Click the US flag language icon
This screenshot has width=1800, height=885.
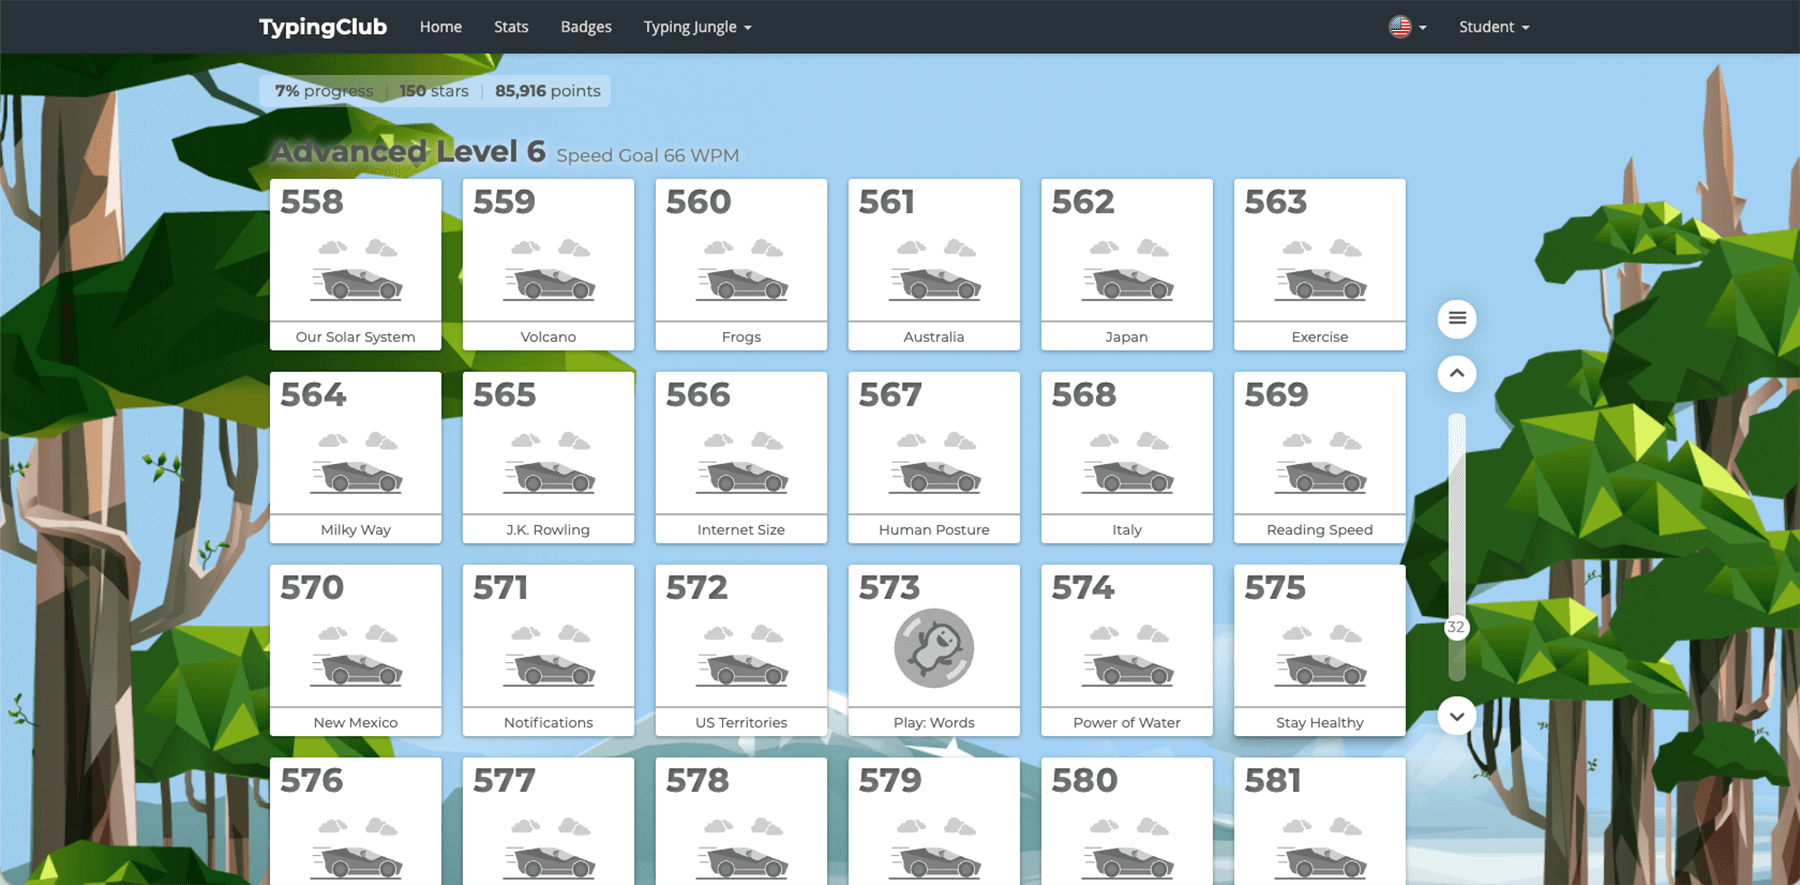(x=1399, y=27)
